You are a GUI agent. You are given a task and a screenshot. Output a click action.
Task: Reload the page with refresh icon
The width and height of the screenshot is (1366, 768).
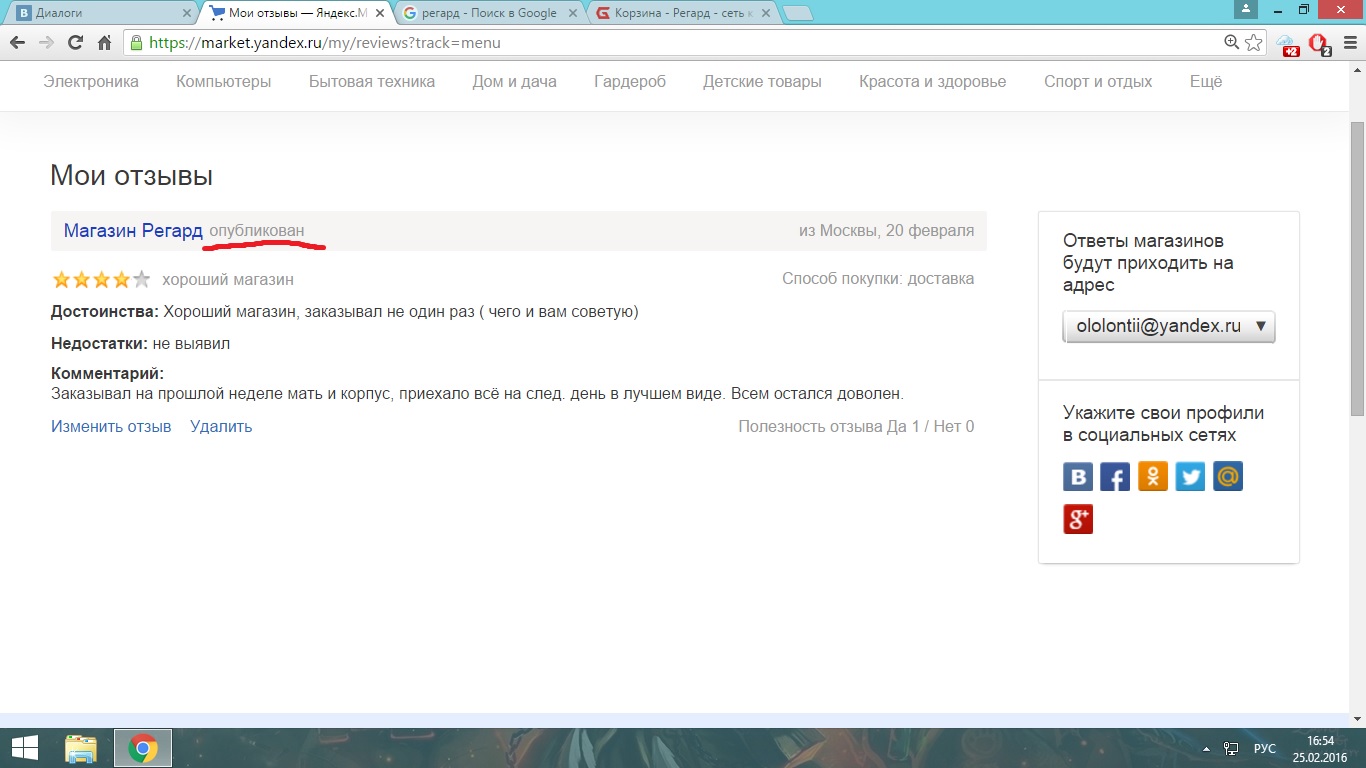click(x=75, y=43)
